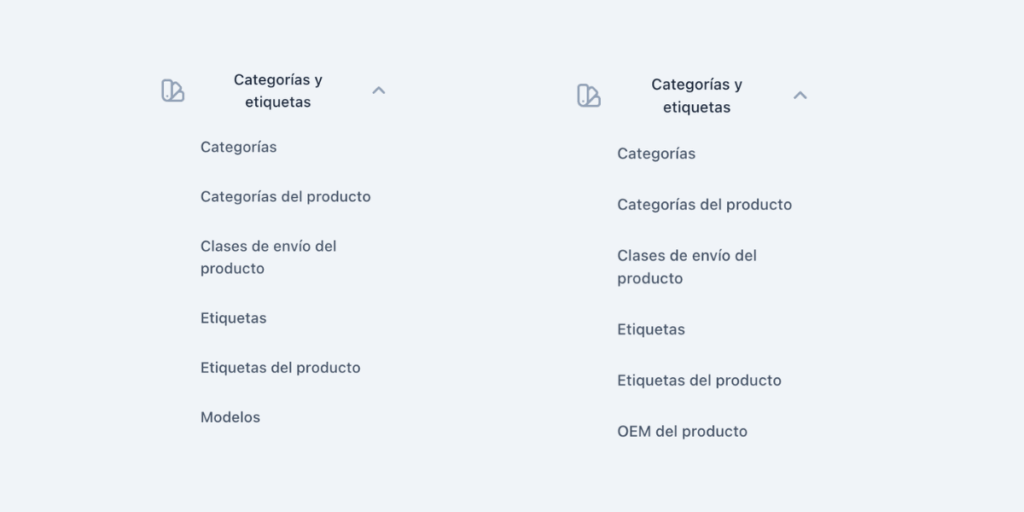The width and height of the screenshot is (1024, 512).
Task: Open Categorías in the left menu
Action: click(238, 147)
